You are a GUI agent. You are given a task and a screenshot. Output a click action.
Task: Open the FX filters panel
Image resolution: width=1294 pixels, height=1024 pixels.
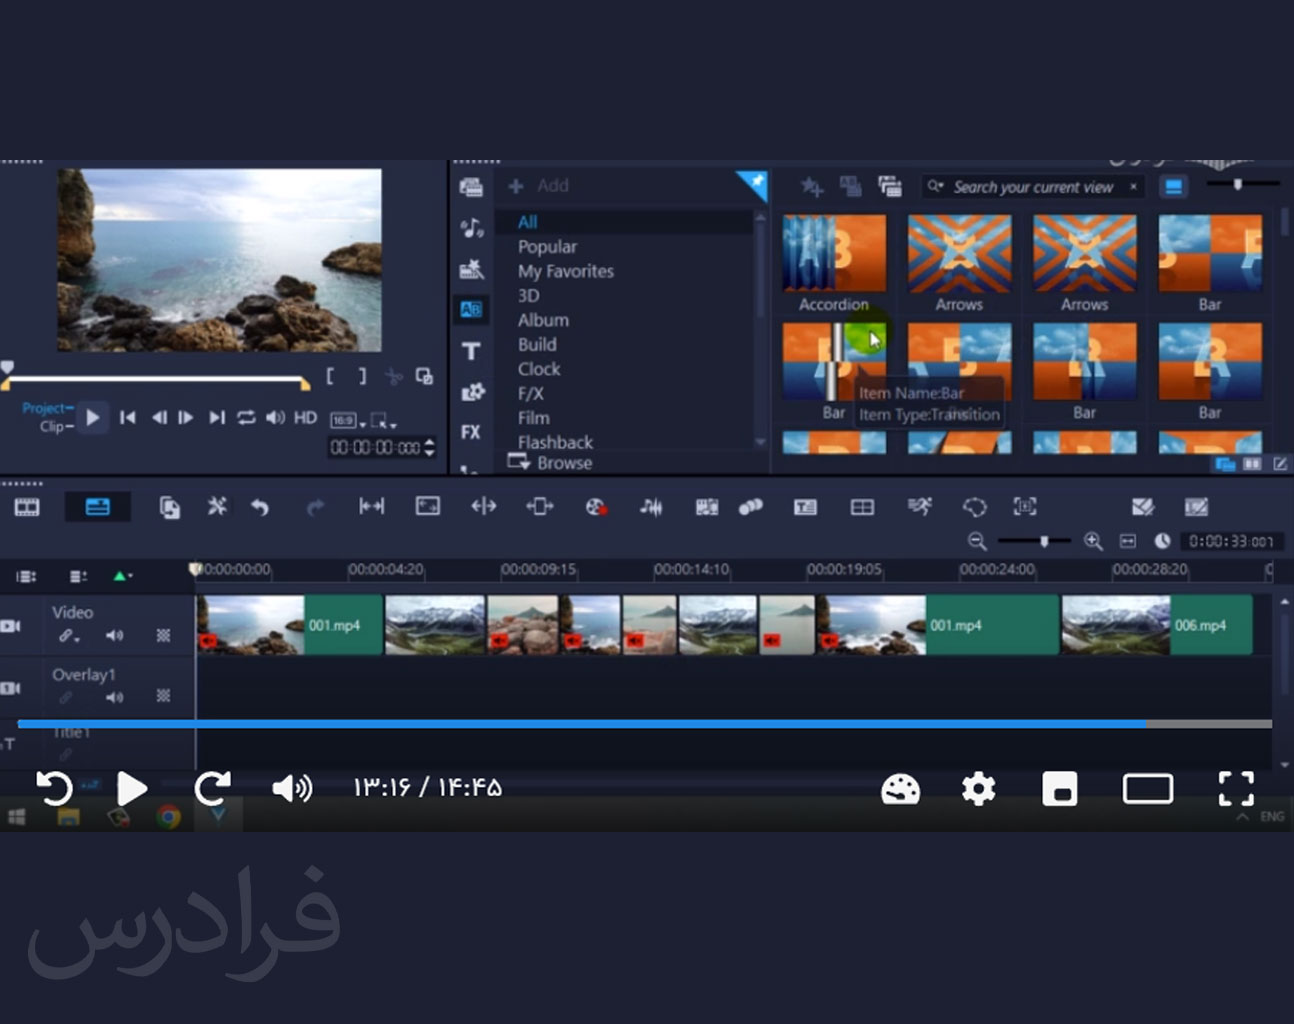471,432
